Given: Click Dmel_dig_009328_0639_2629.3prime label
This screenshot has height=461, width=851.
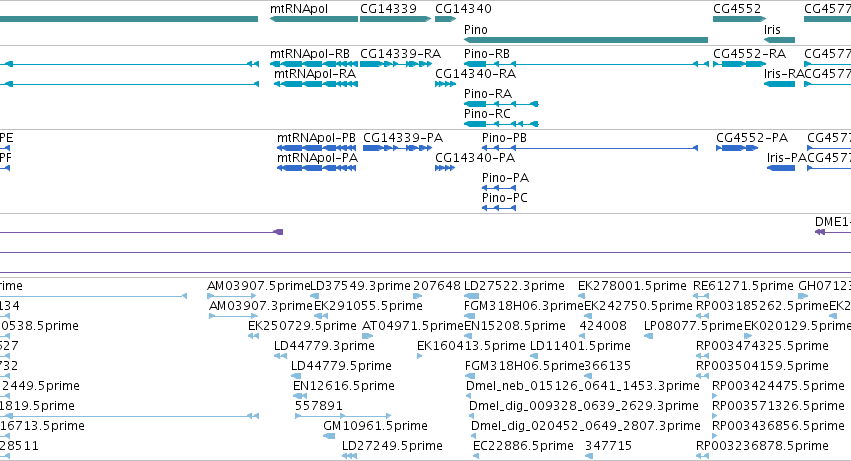Looking at the screenshot, I should click(584, 407).
